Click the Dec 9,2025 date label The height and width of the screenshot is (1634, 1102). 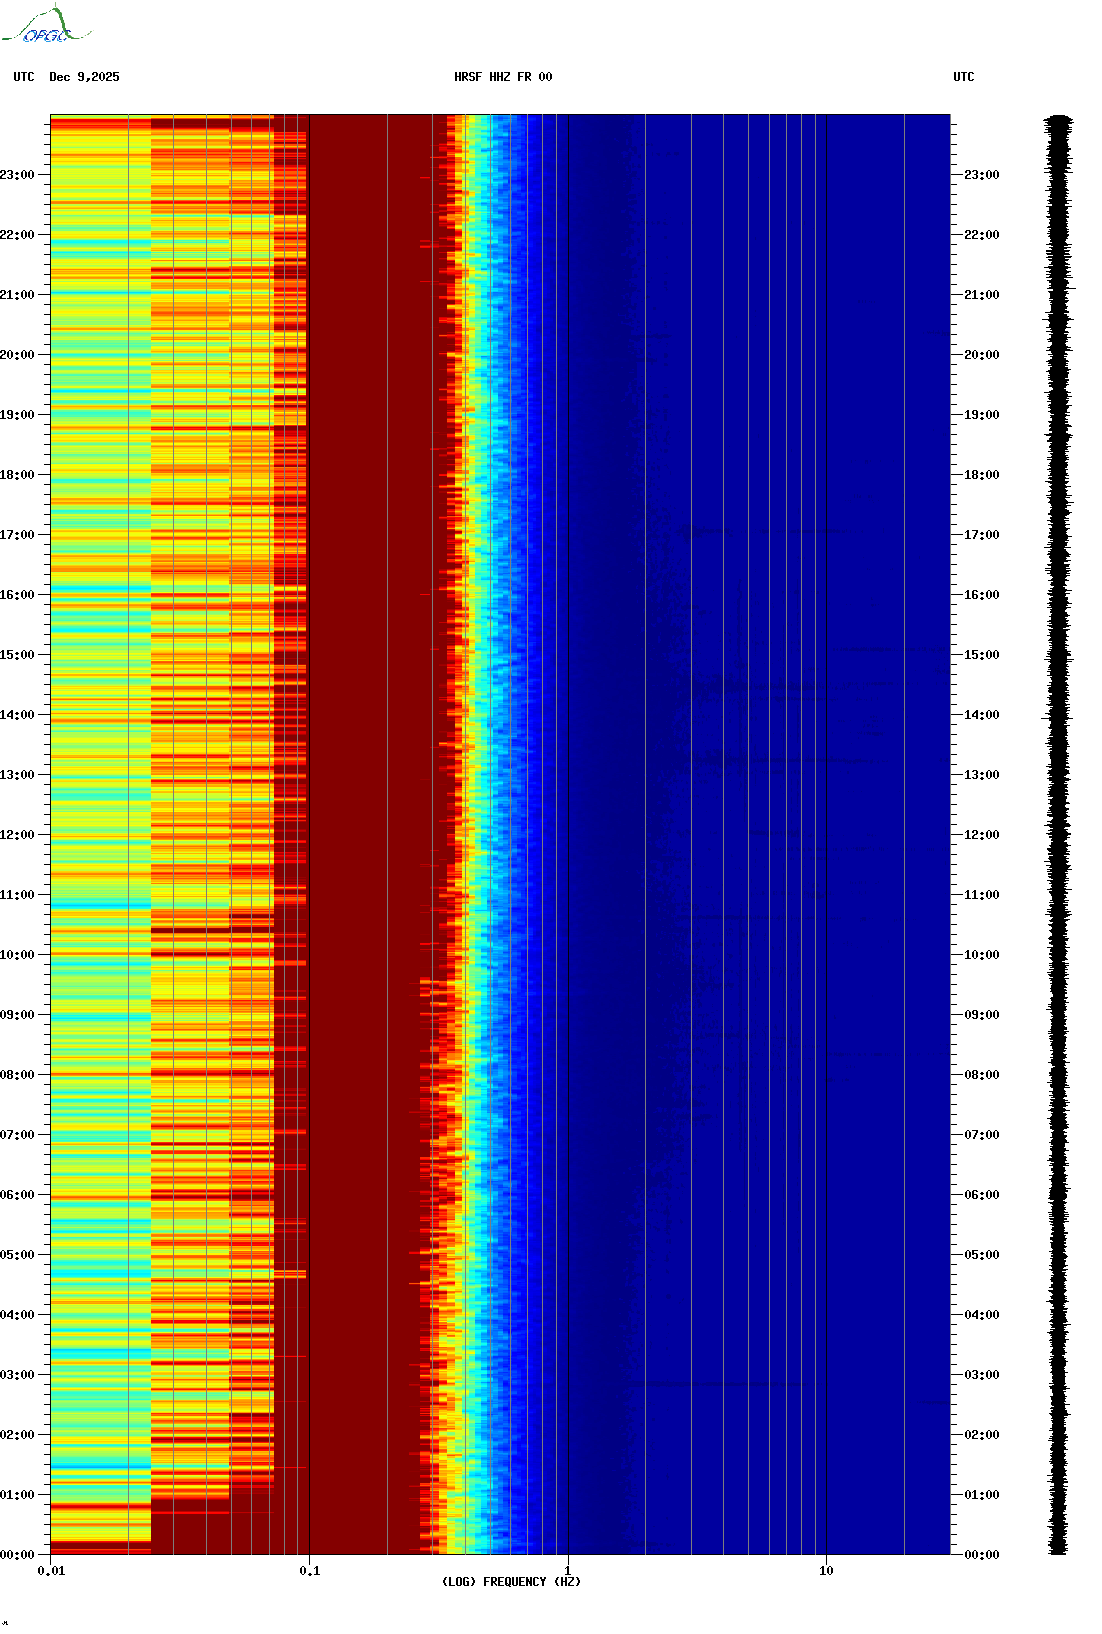(x=84, y=77)
